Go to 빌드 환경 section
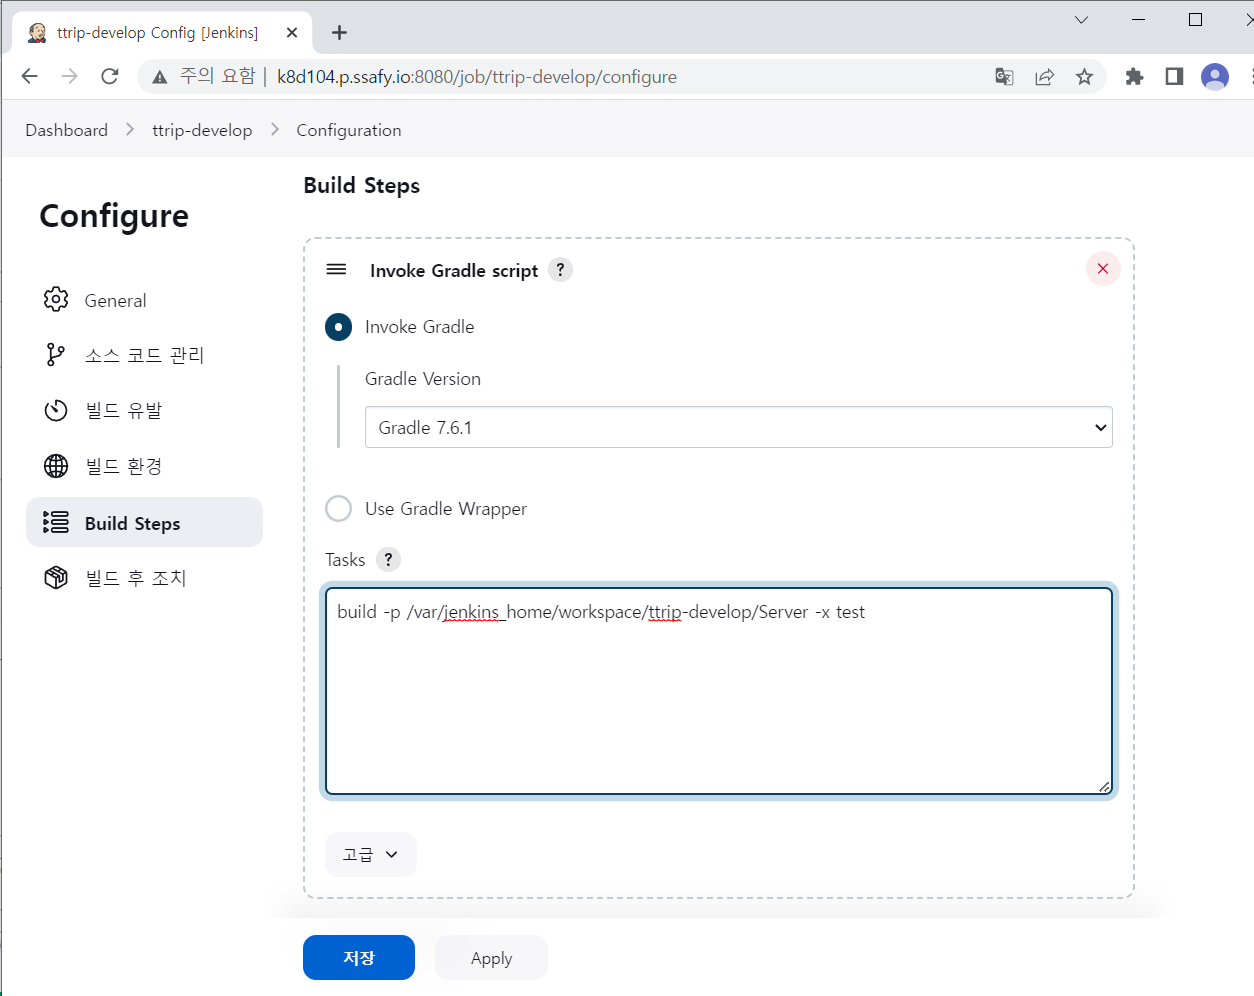 pyautogui.click(x=144, y=466)
